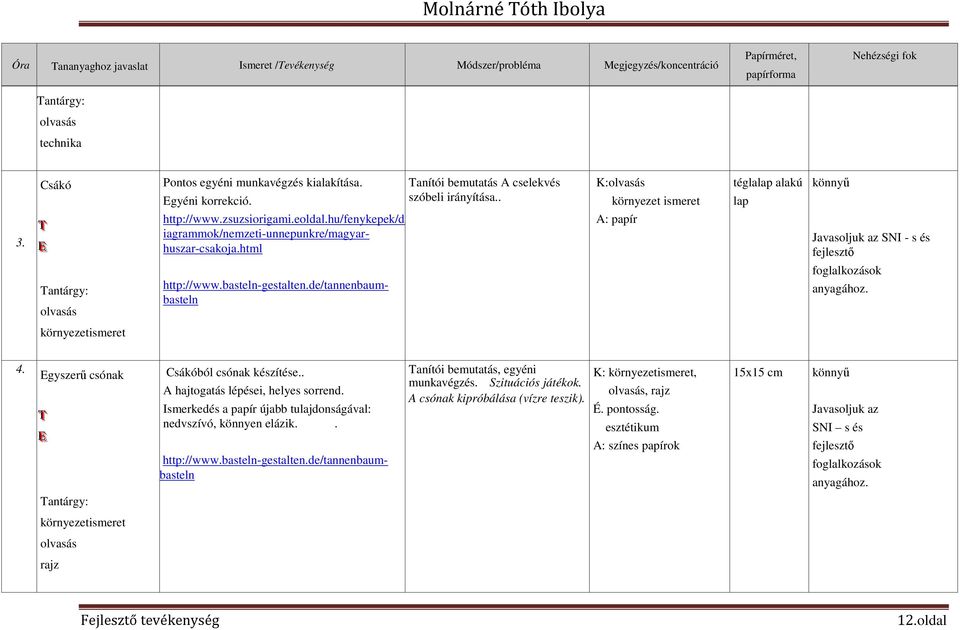This screenshot has height=630, width=960.
Task: Click 'A hajtogatás lépései, helyes sorrend.' text
Action: pyautogui.click(x=253, y=391)
